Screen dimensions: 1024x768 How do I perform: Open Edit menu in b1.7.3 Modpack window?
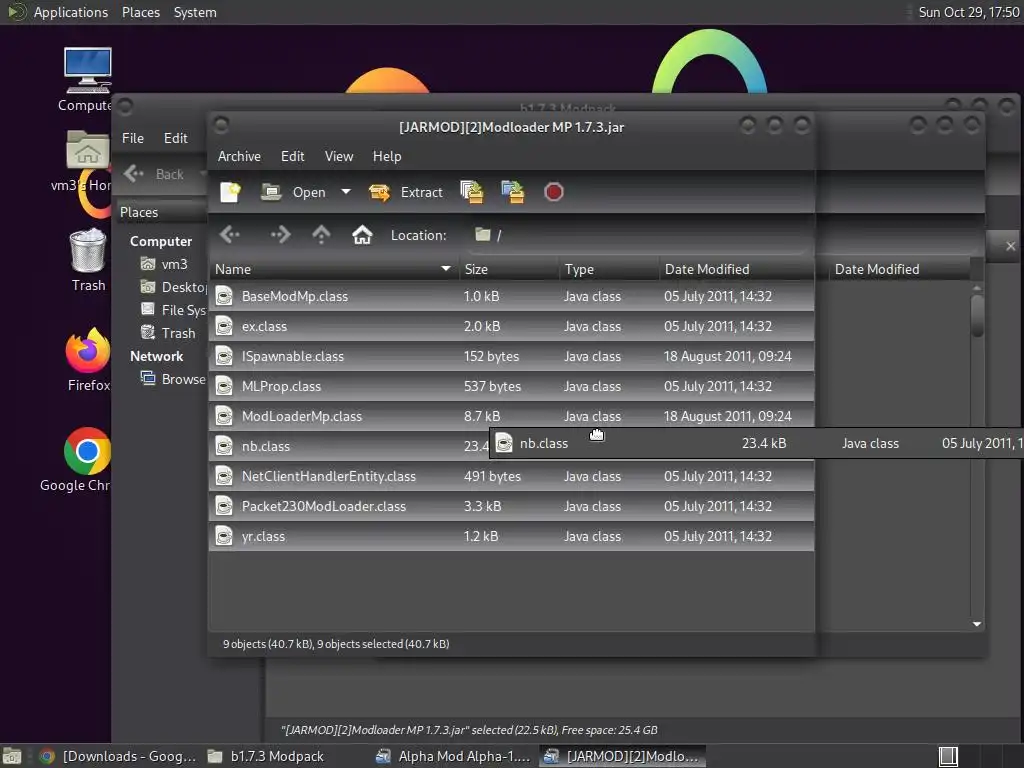coord(175,138)
